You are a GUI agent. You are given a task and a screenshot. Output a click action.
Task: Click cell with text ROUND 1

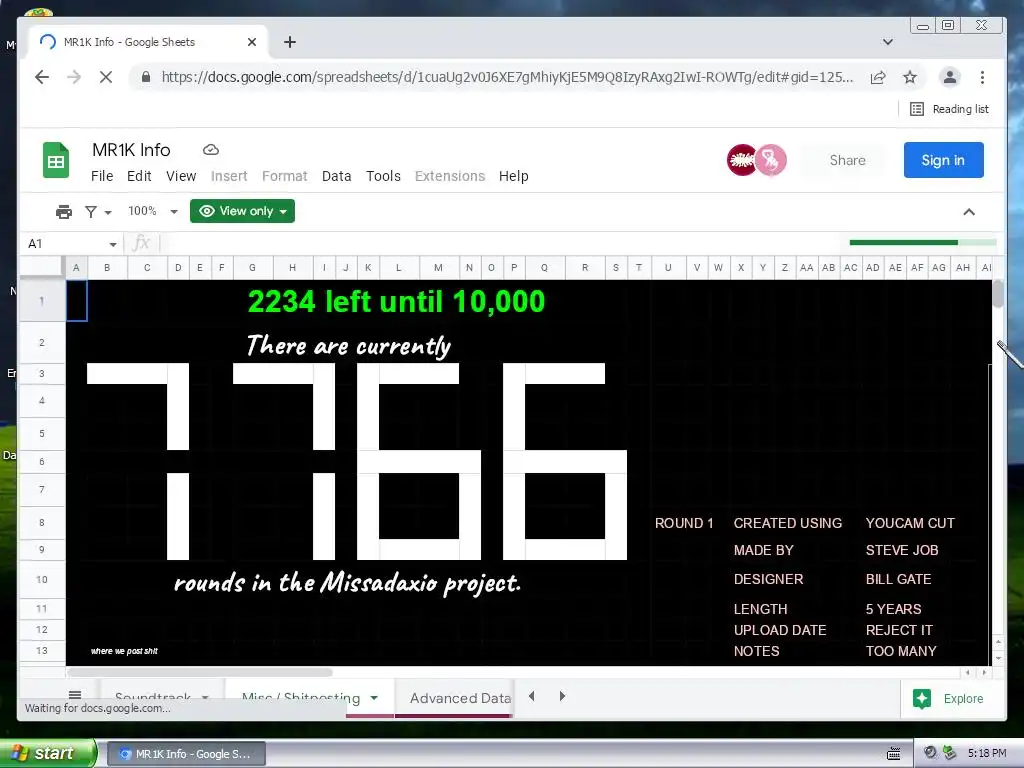pyautogui.click(x=684, y=523)
